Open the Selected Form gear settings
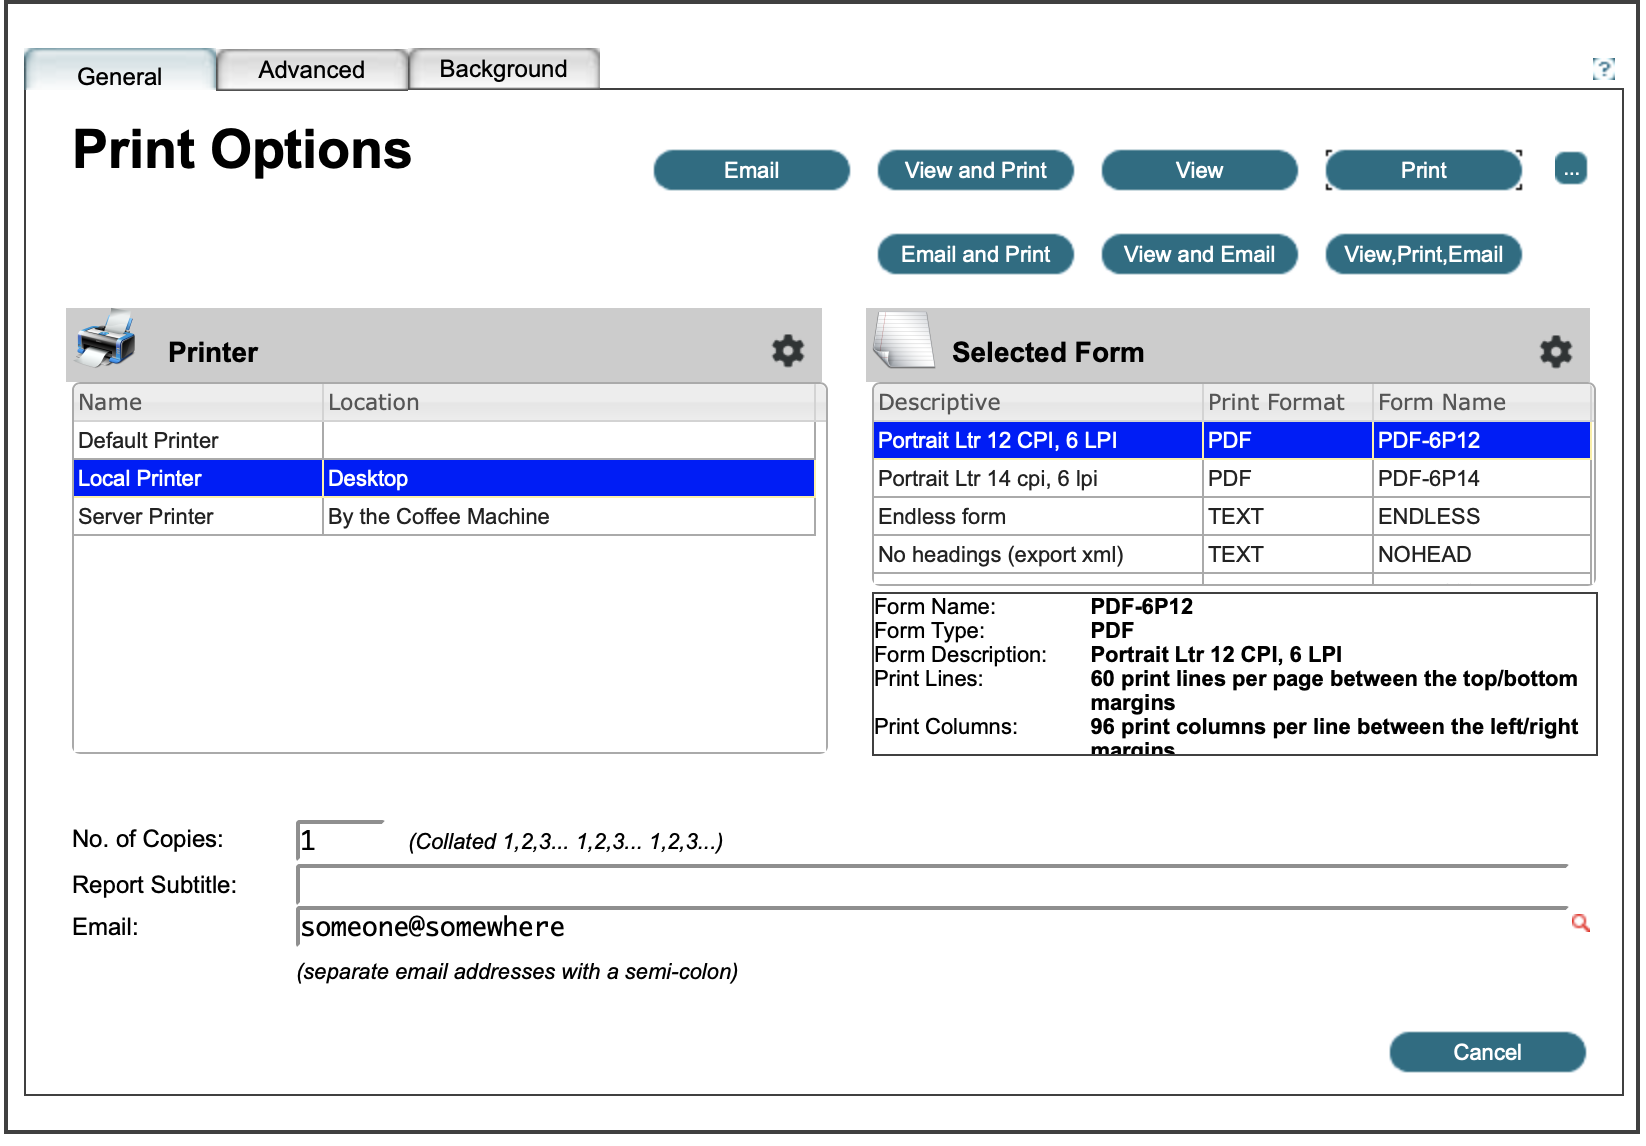This screenshot has width=1646, height=1146. tap(1555, 351)
